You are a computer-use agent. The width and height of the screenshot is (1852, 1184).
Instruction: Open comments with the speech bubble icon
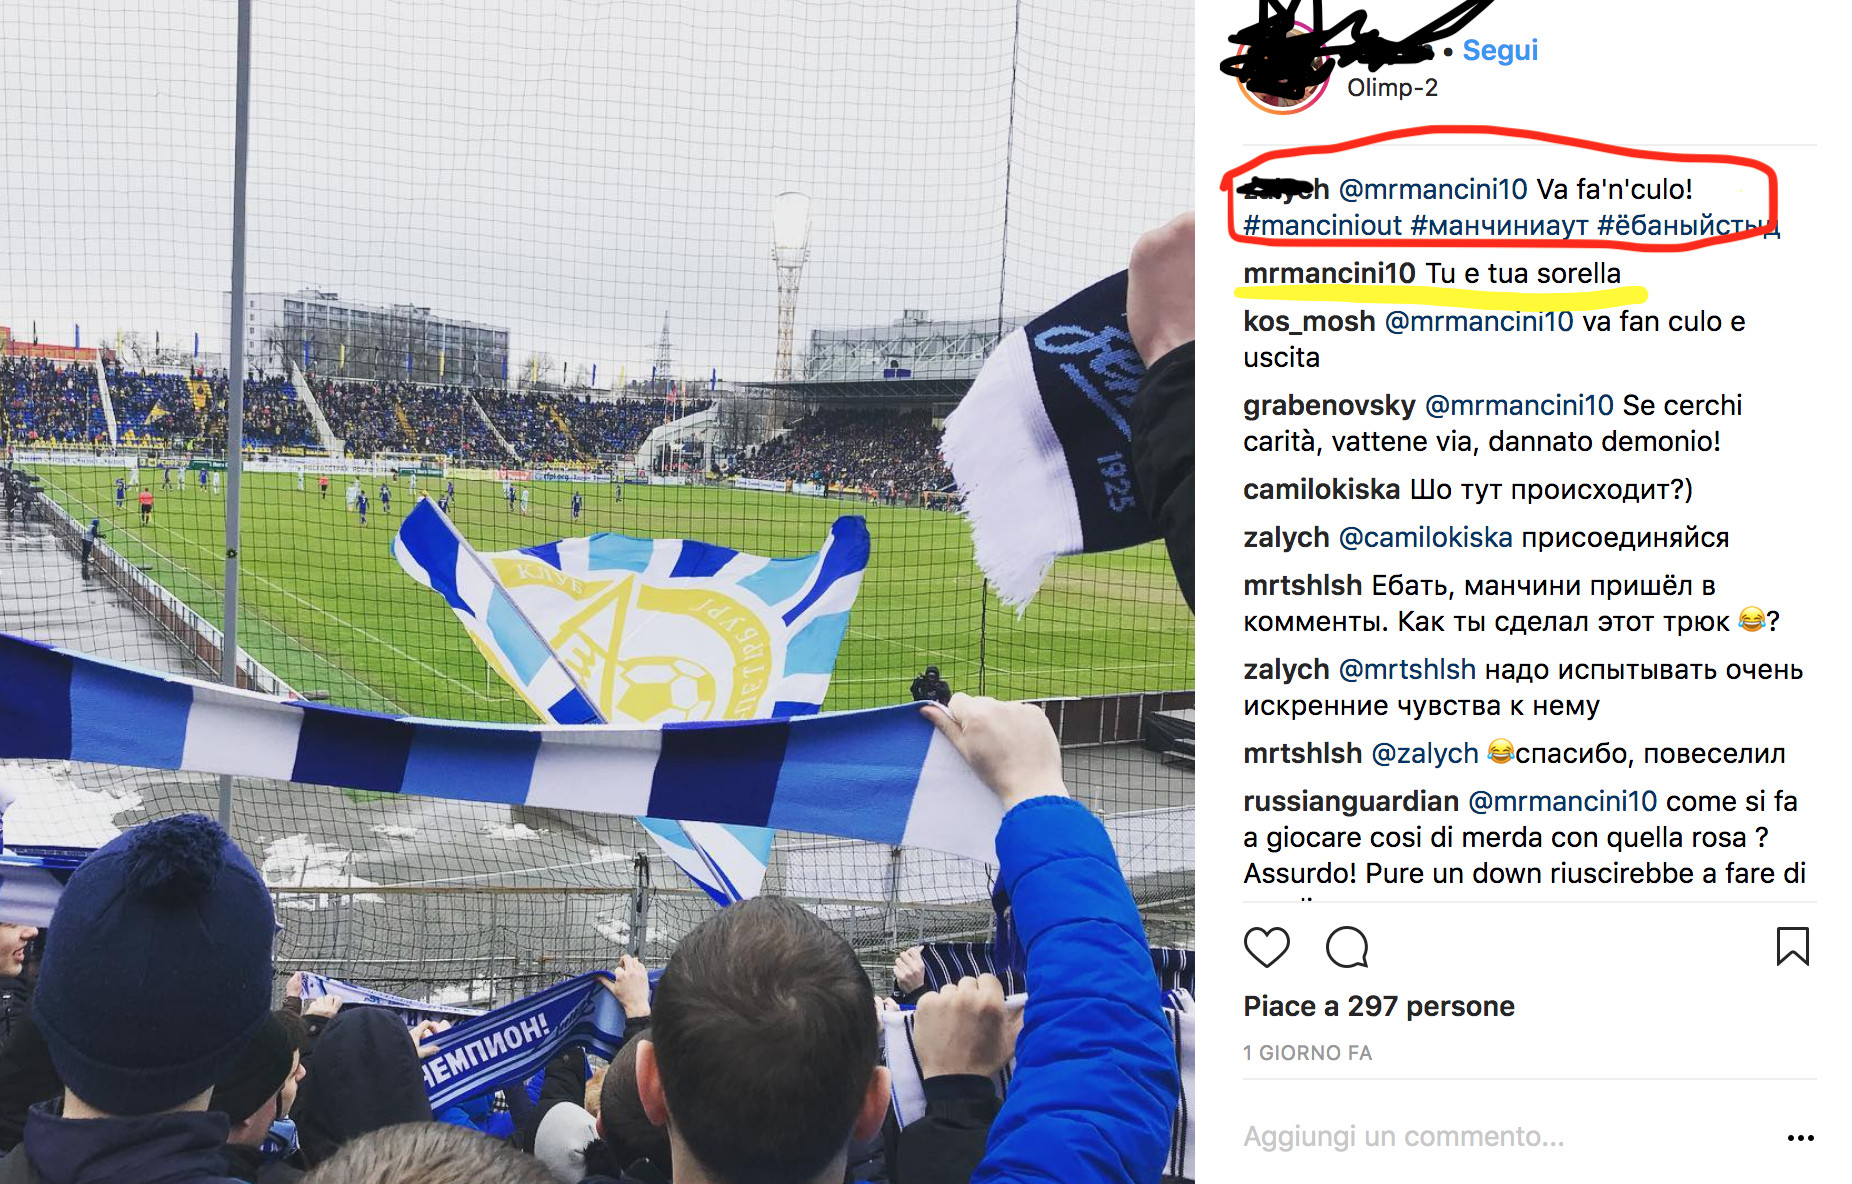1347,947
